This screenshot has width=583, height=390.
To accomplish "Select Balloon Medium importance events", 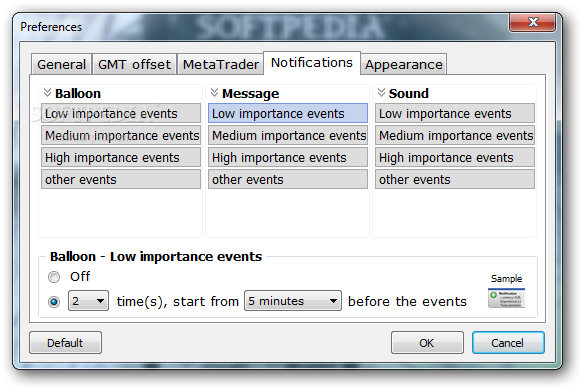I will point(121,135).
